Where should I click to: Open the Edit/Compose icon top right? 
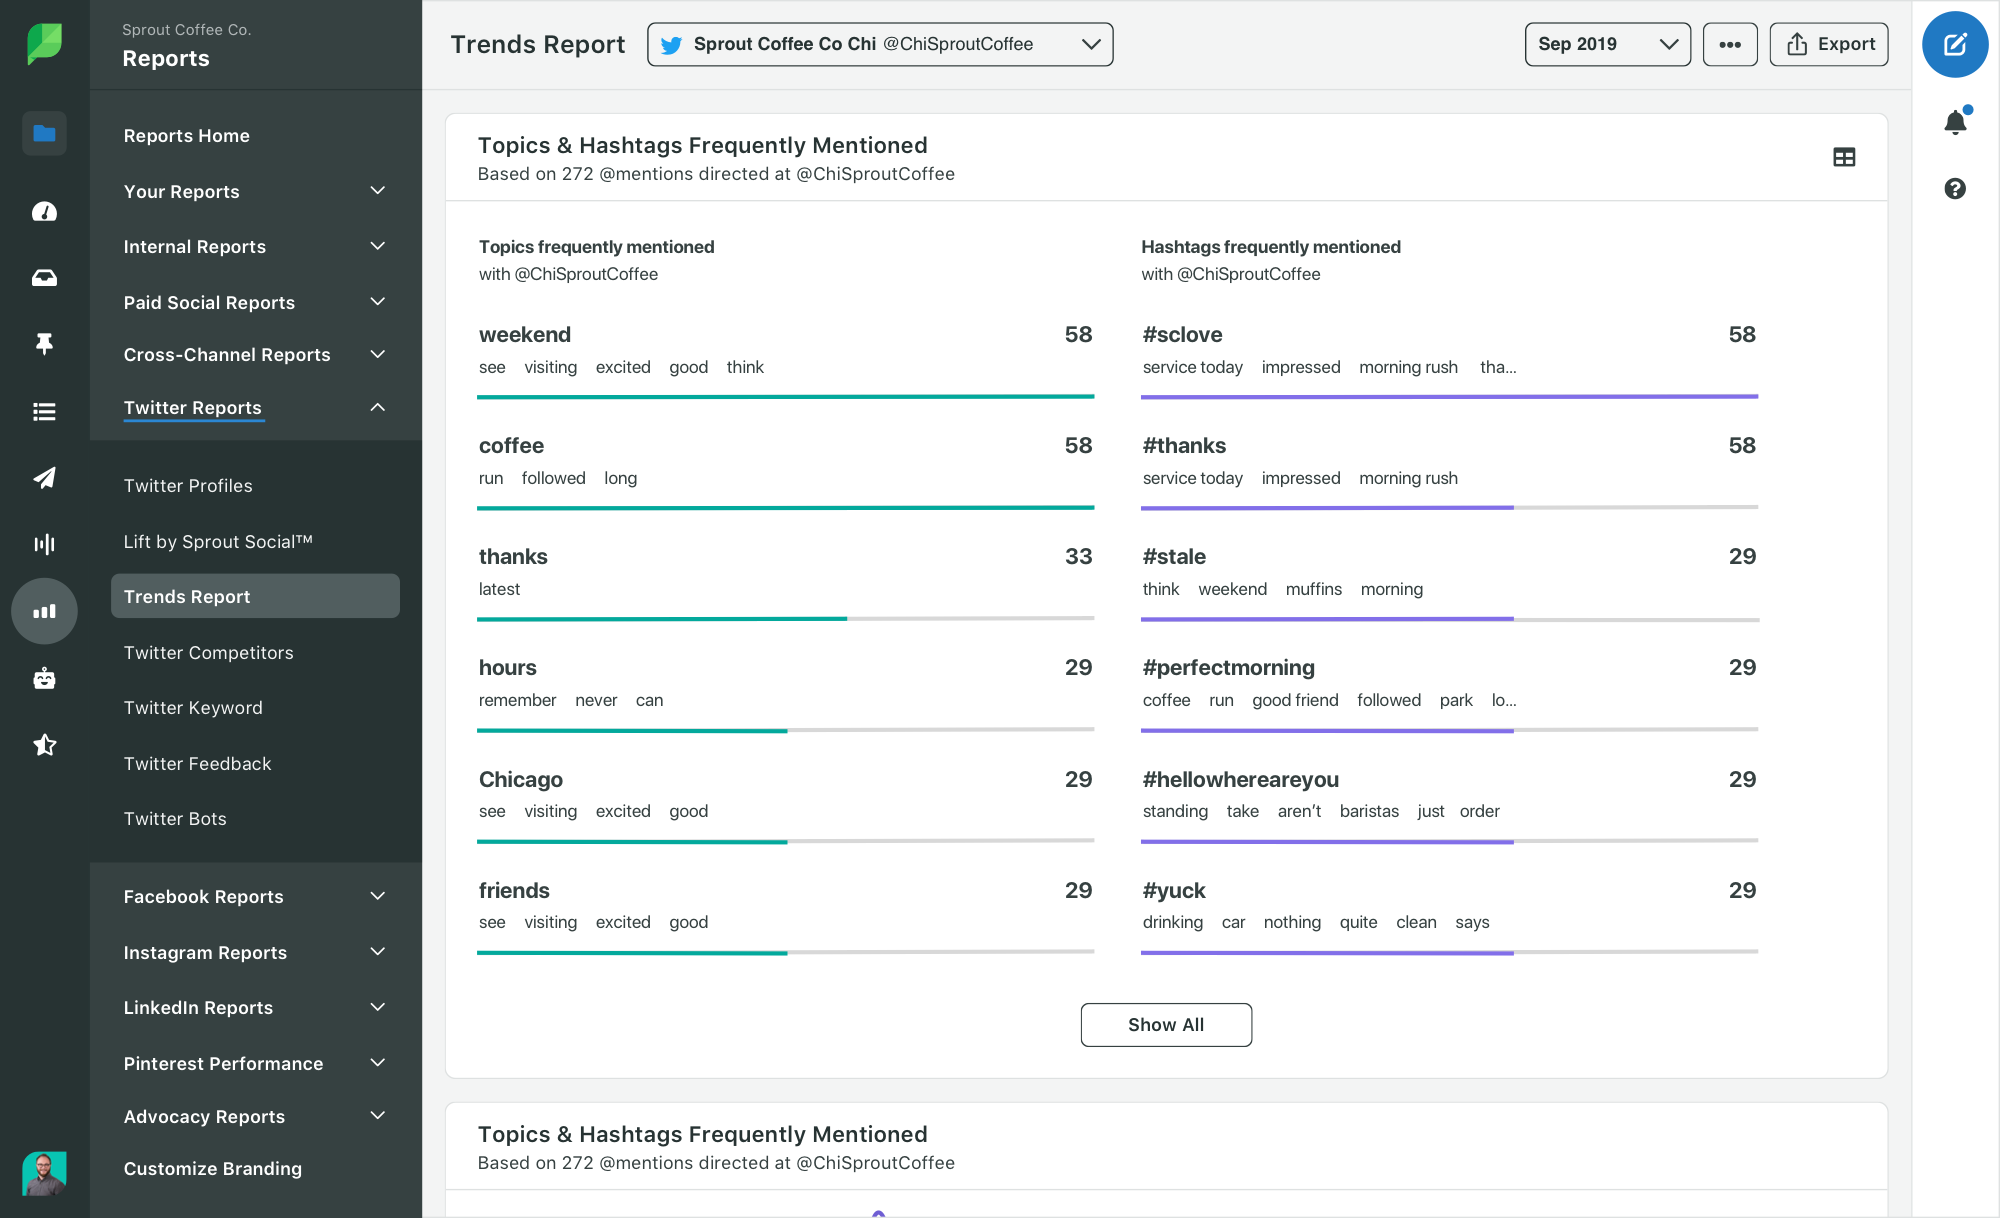1956,44
